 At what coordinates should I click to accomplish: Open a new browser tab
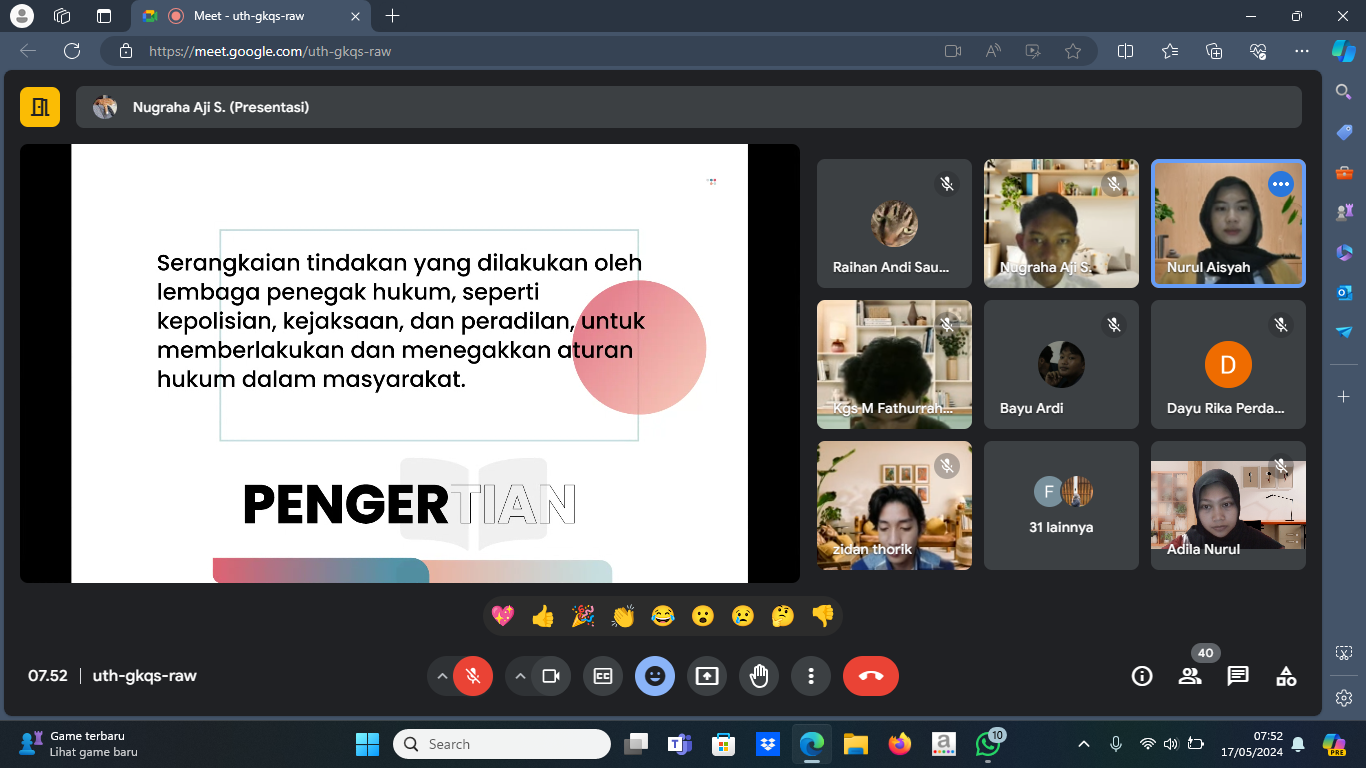pyautogui.click(x=392, y=16)
